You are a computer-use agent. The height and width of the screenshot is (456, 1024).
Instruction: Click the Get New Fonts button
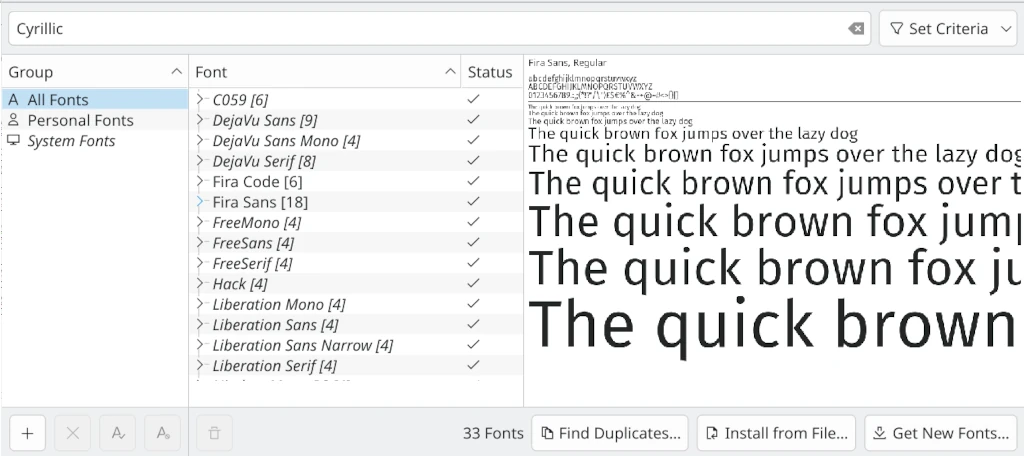940,433
